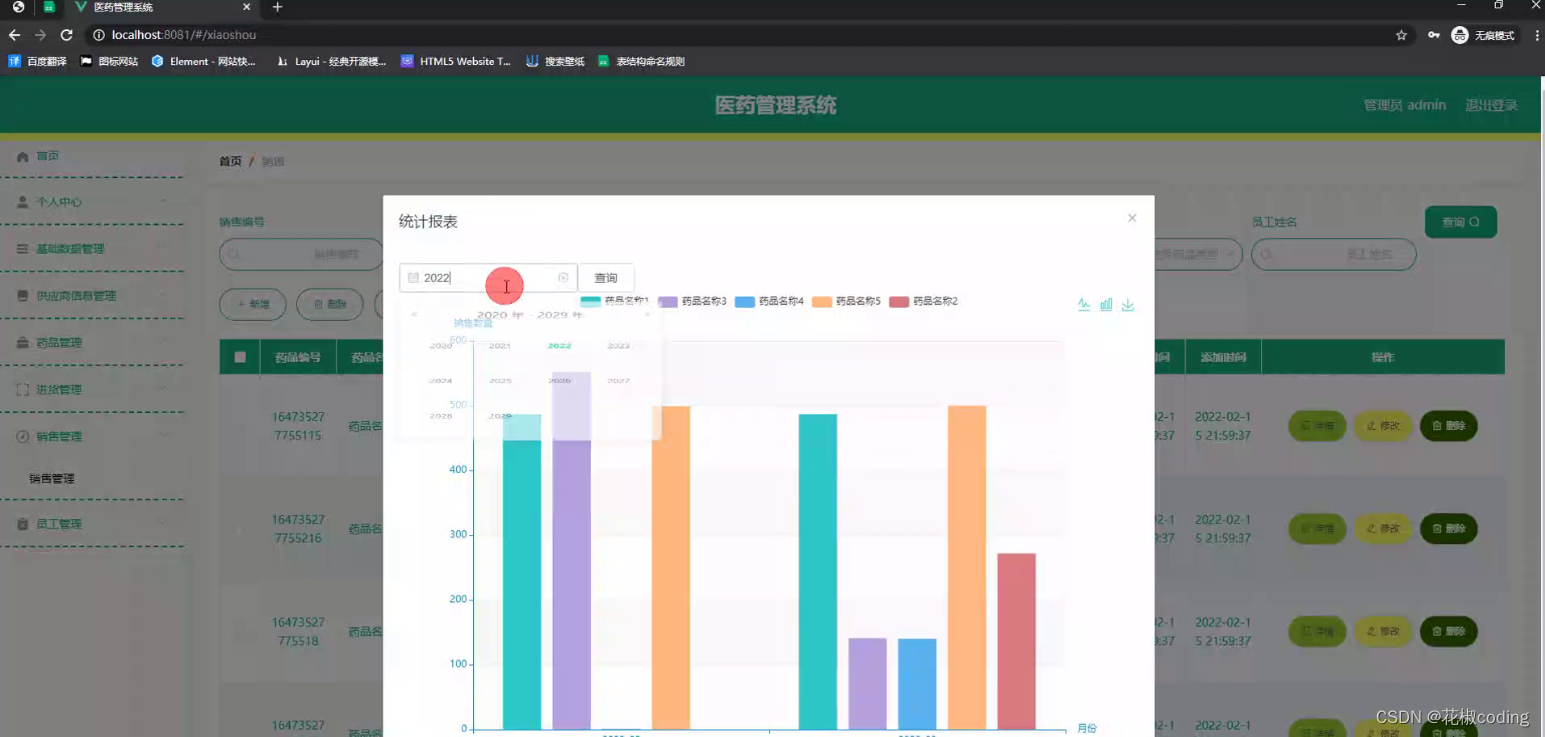This screenshot has height=737, width=1545.
Task: Go back in browser
Action: (14, 35)
